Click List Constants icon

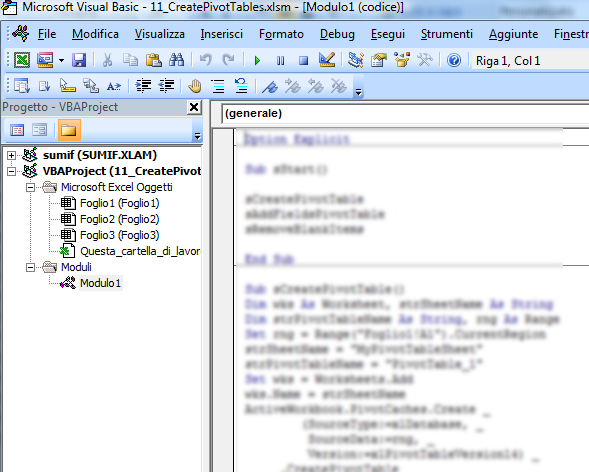(44, 86)
